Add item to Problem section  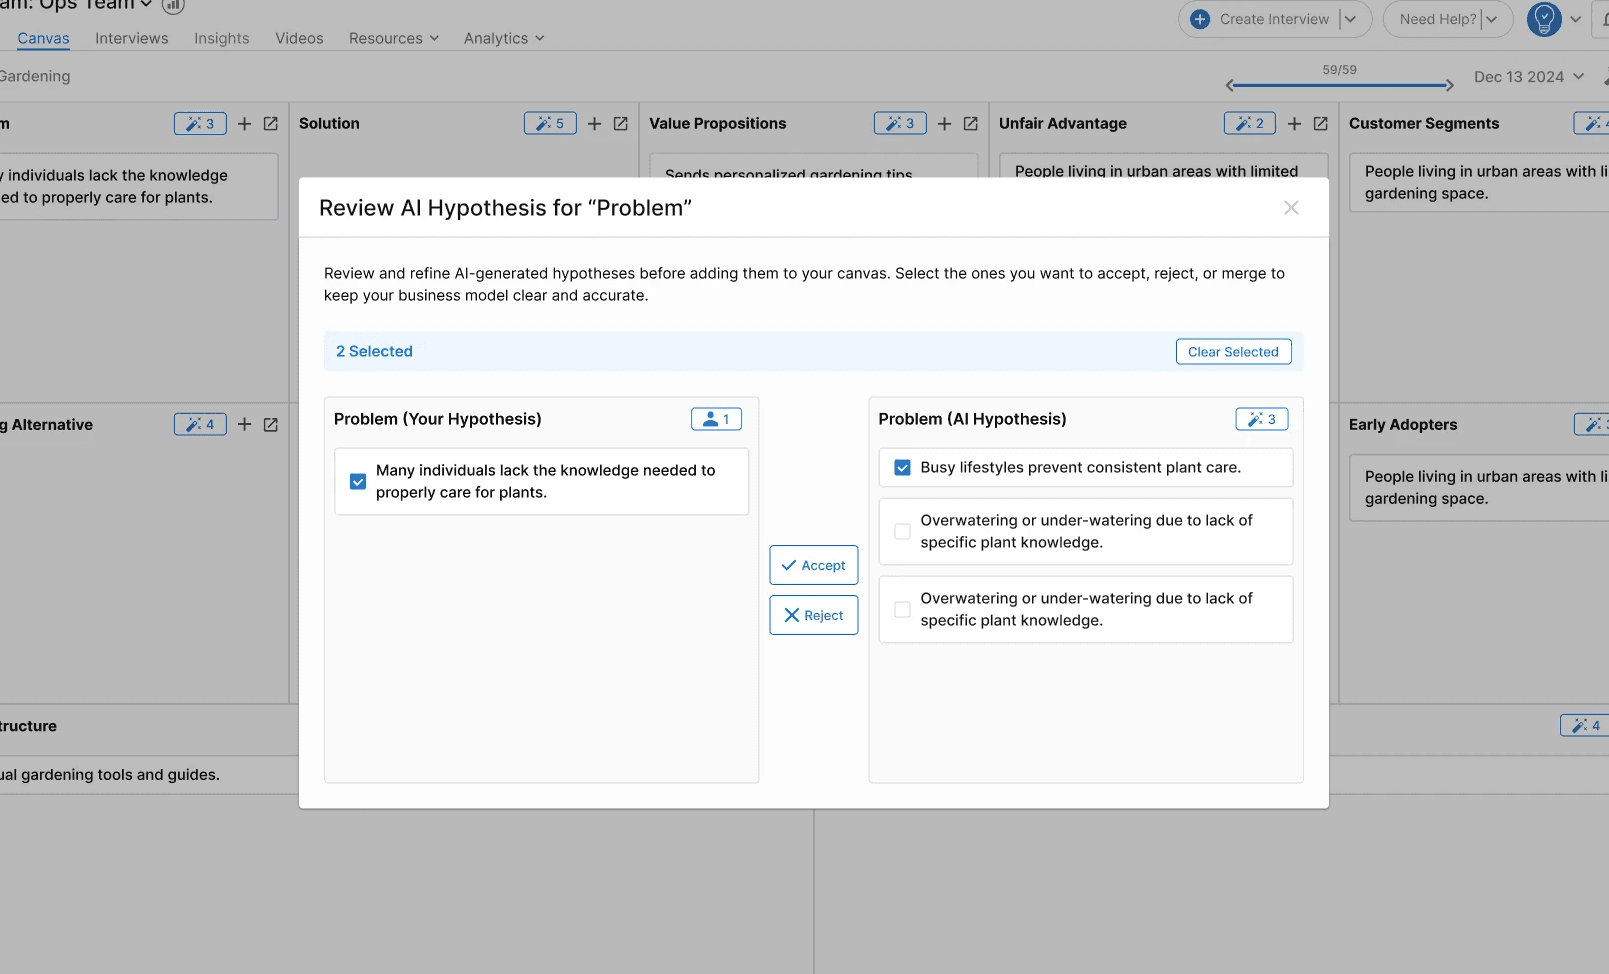[x=244, y=123]
